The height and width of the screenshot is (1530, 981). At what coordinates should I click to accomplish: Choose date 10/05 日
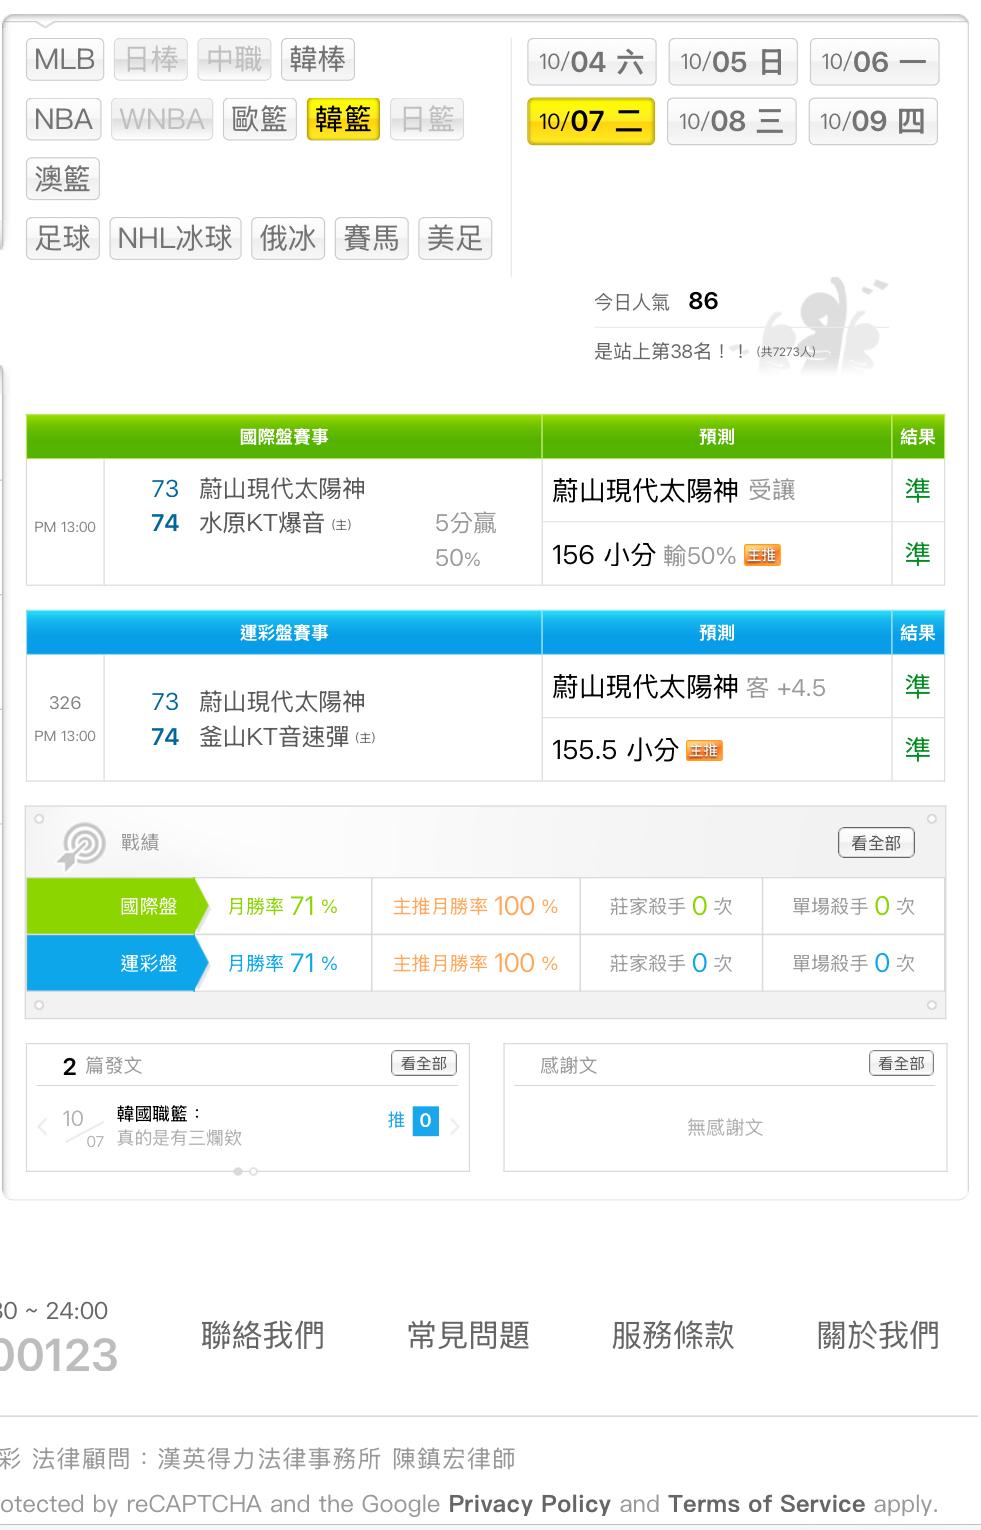point(732,62)
